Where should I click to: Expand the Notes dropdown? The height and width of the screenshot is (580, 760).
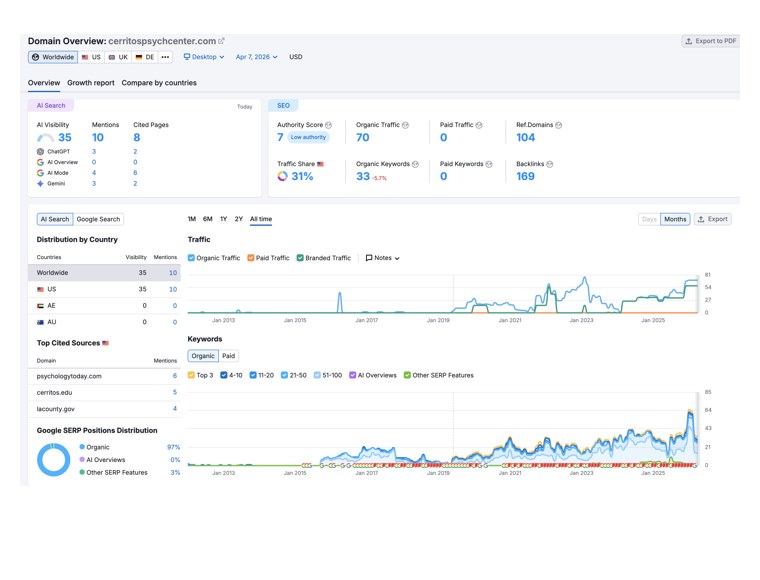[x=382, y=258]
